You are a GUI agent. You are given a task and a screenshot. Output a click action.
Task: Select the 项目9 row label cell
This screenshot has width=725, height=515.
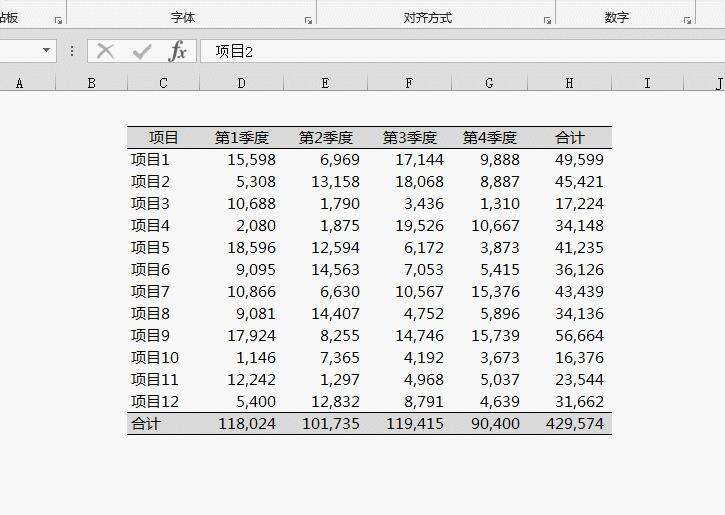click(163, 336)
